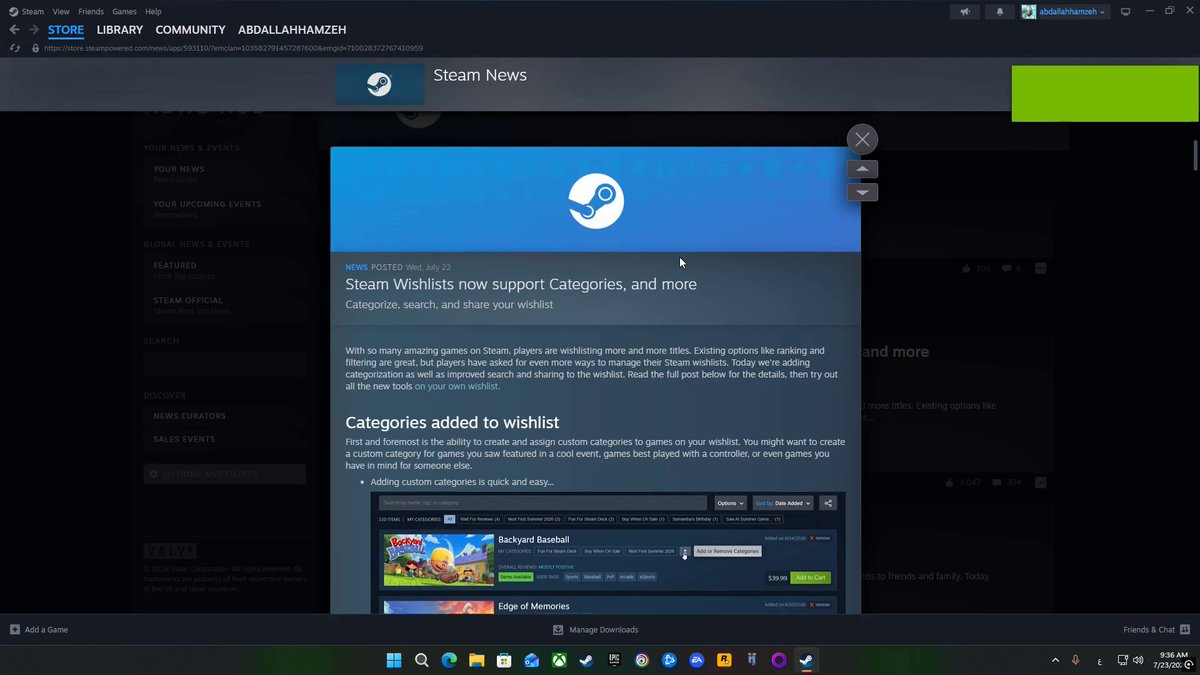This screenshot has width=1200, height=675.
Task: Select STEAM OFFICIAL in the sidebar
Action: (x=188, y=300)
